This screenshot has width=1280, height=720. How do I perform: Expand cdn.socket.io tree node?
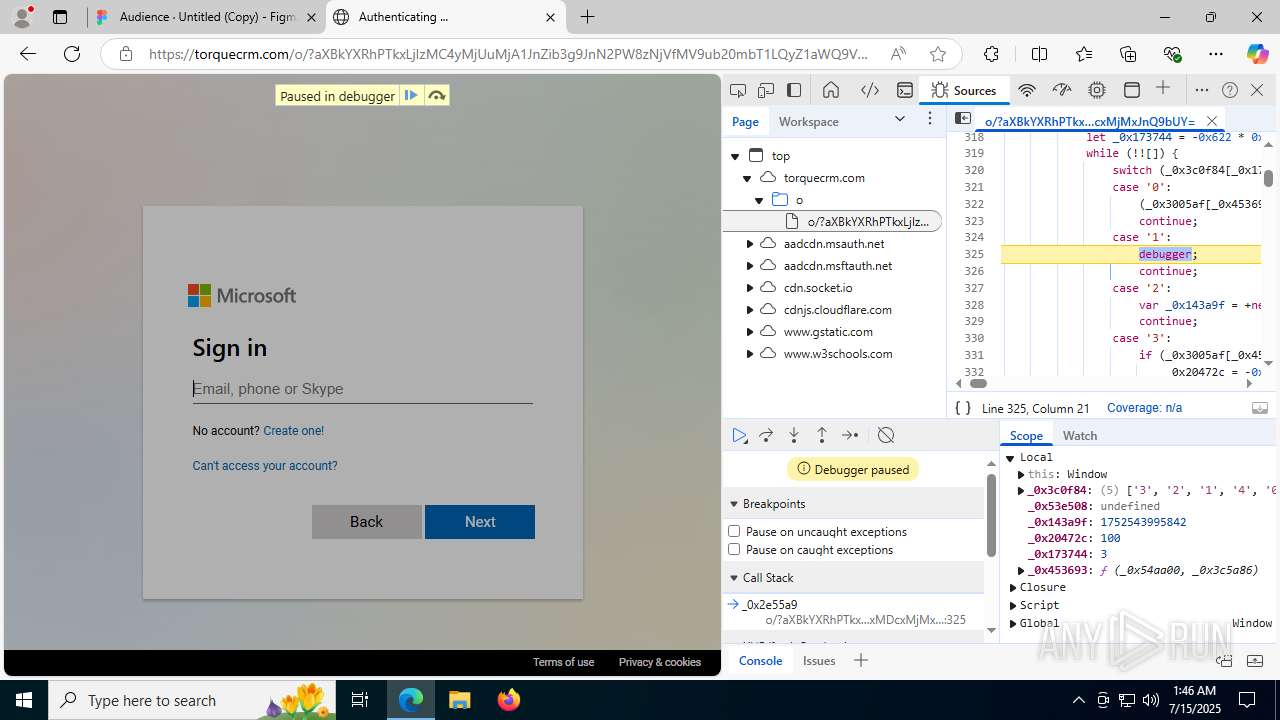click(750, 288)
